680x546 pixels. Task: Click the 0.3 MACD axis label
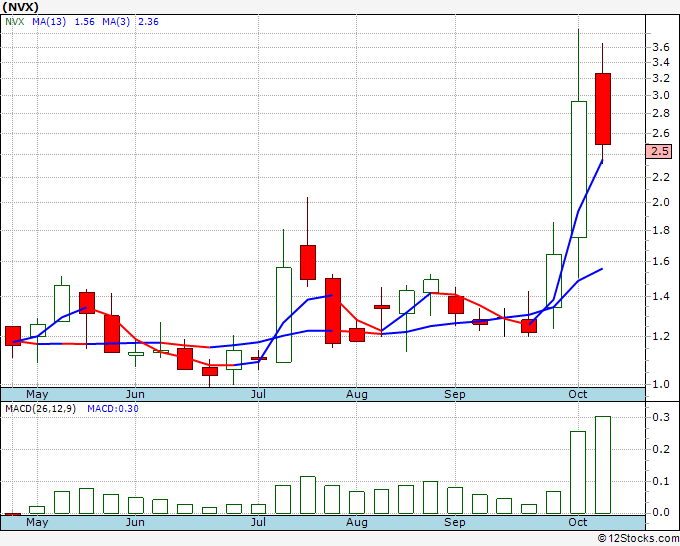point(659,417)
